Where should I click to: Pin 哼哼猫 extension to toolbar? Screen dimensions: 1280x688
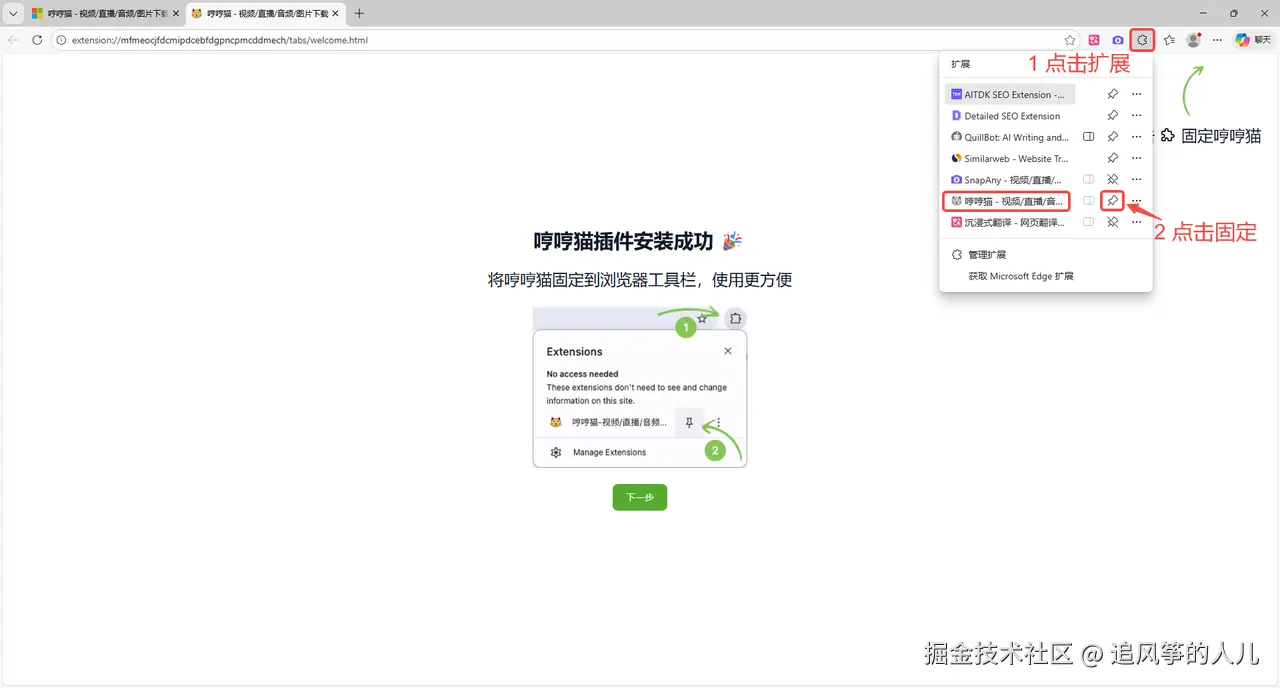[1112, 201]
